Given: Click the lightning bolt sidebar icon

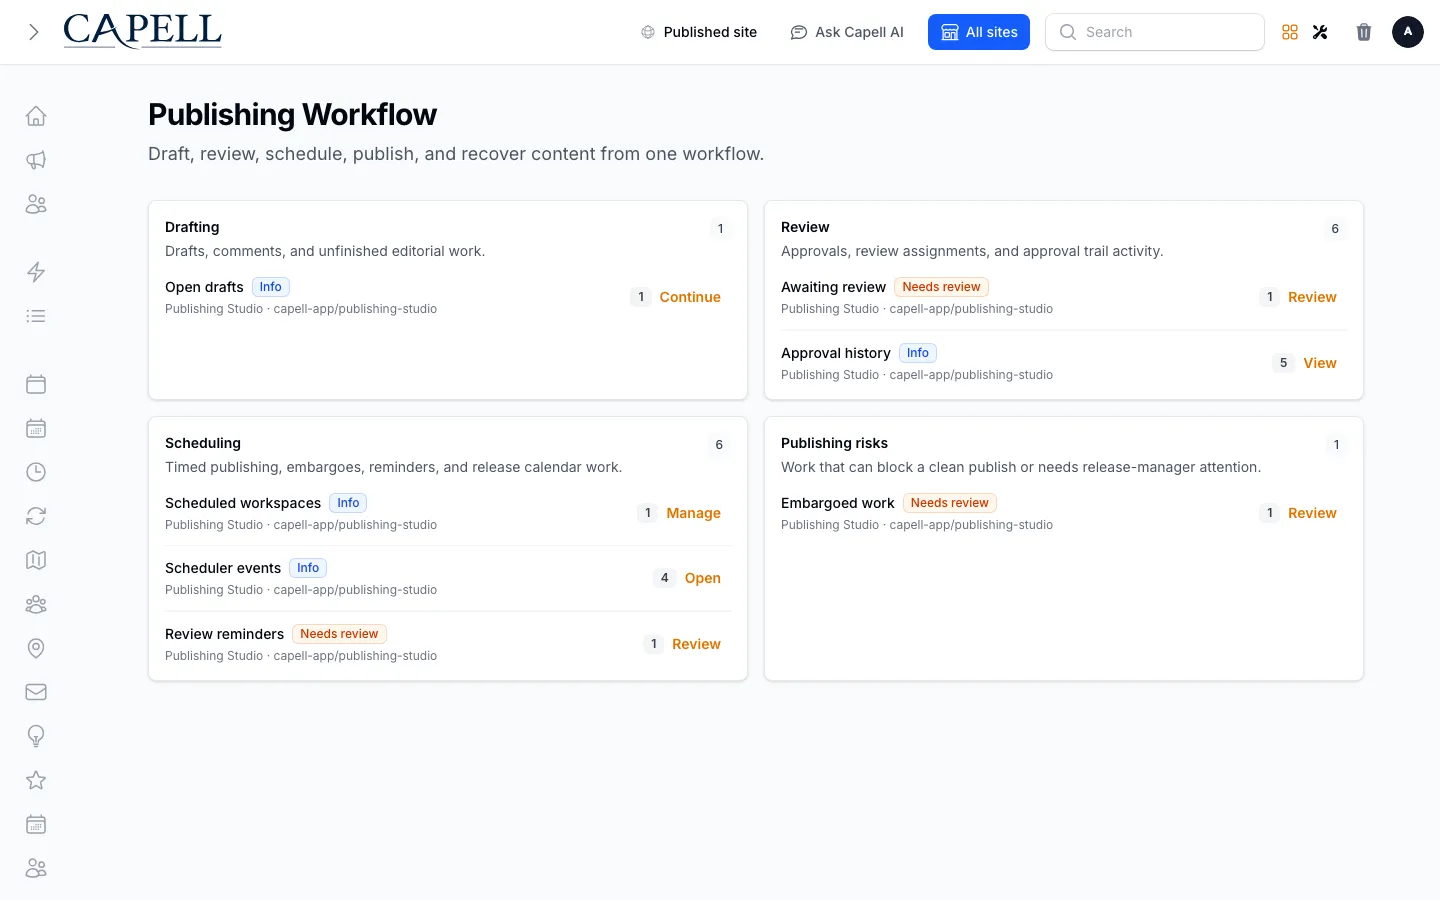Looking at the screenshot, I should coord(36,272).
